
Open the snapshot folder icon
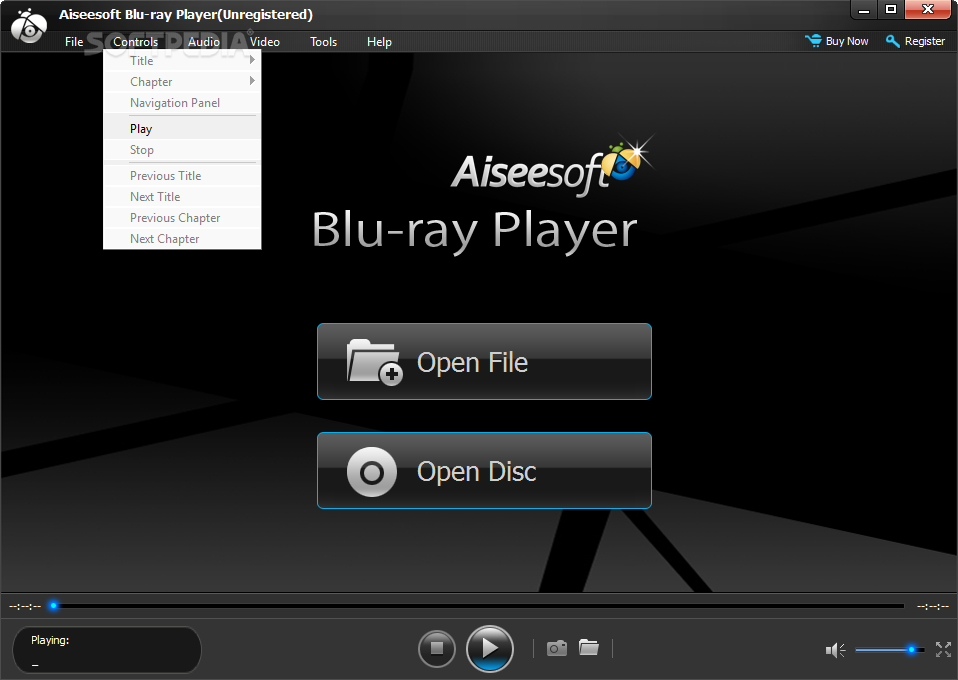(x=588, y=647)
